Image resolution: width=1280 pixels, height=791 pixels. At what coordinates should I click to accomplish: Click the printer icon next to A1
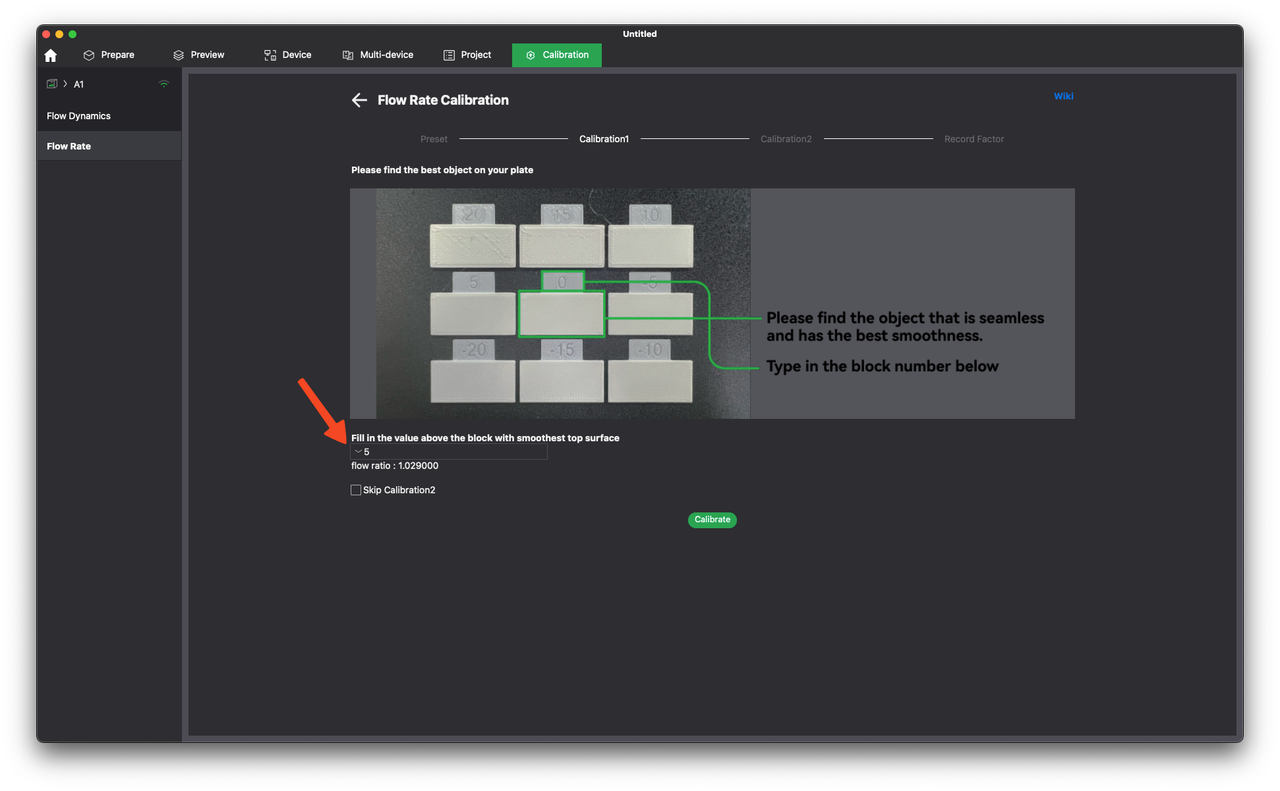[x=52, y=84]
